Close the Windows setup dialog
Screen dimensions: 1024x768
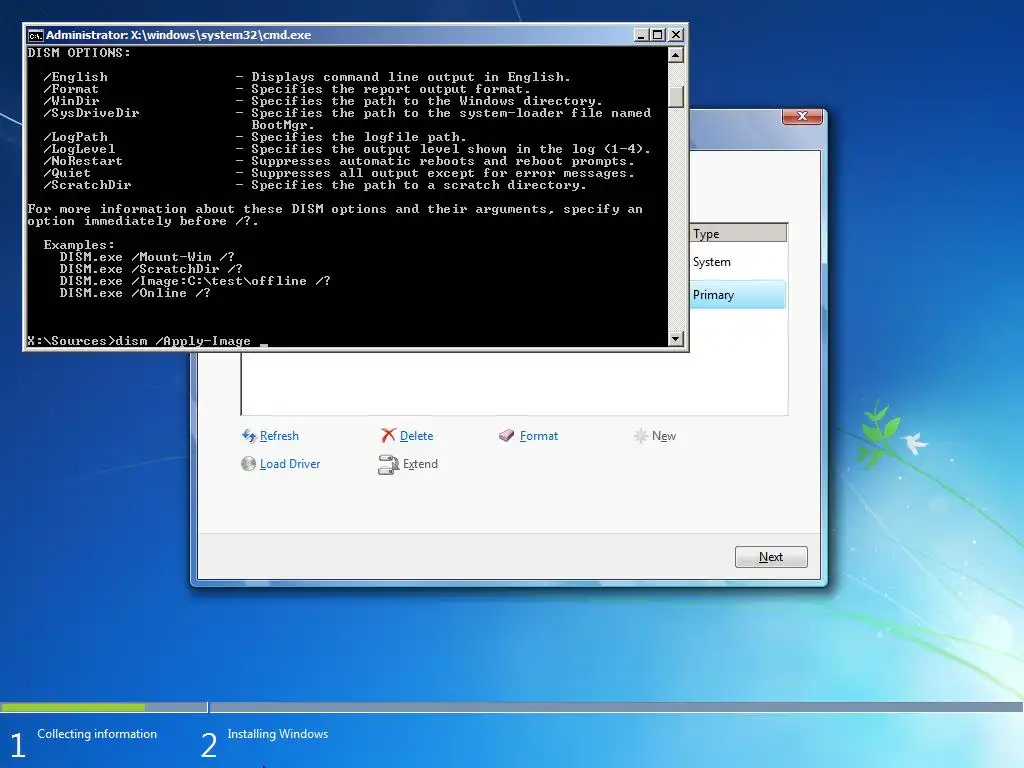pos(802,116)
